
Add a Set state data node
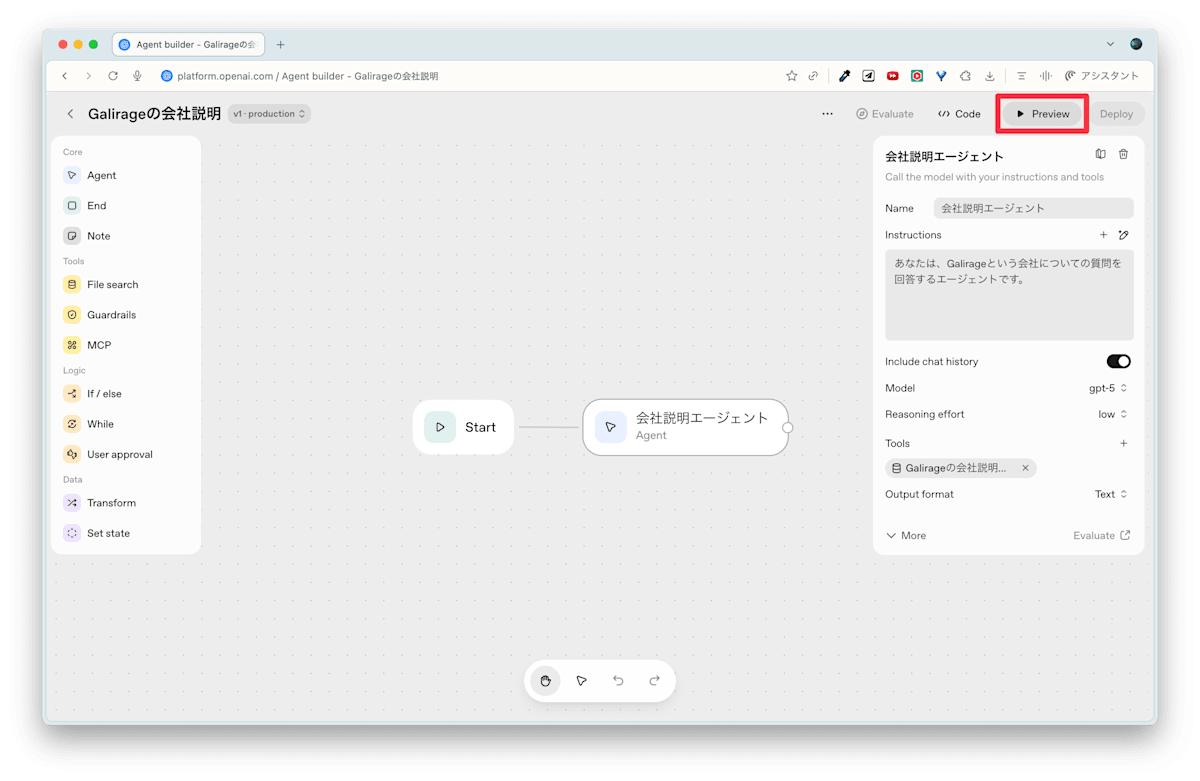[97, 533]
